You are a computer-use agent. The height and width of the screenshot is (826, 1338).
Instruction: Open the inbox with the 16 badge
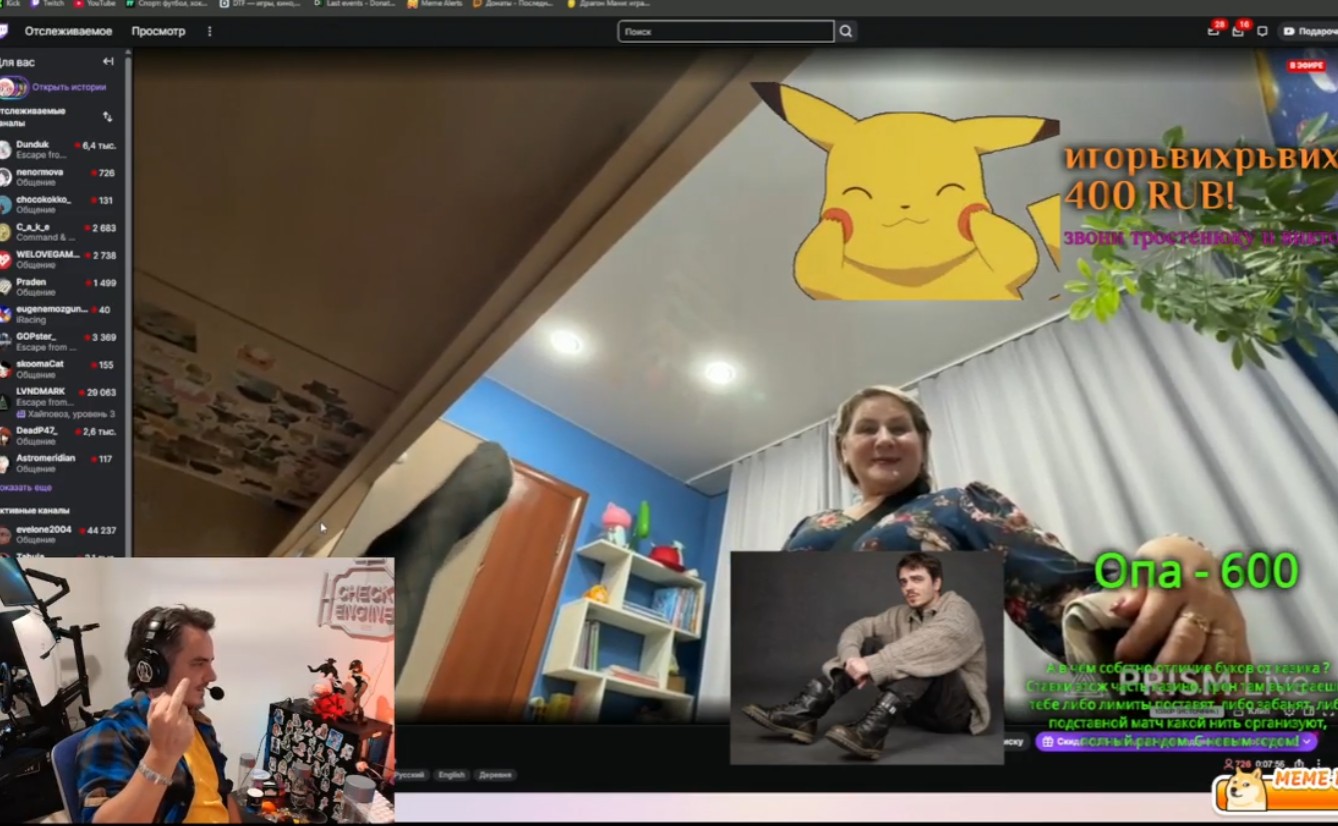[x=1238, y=31]
